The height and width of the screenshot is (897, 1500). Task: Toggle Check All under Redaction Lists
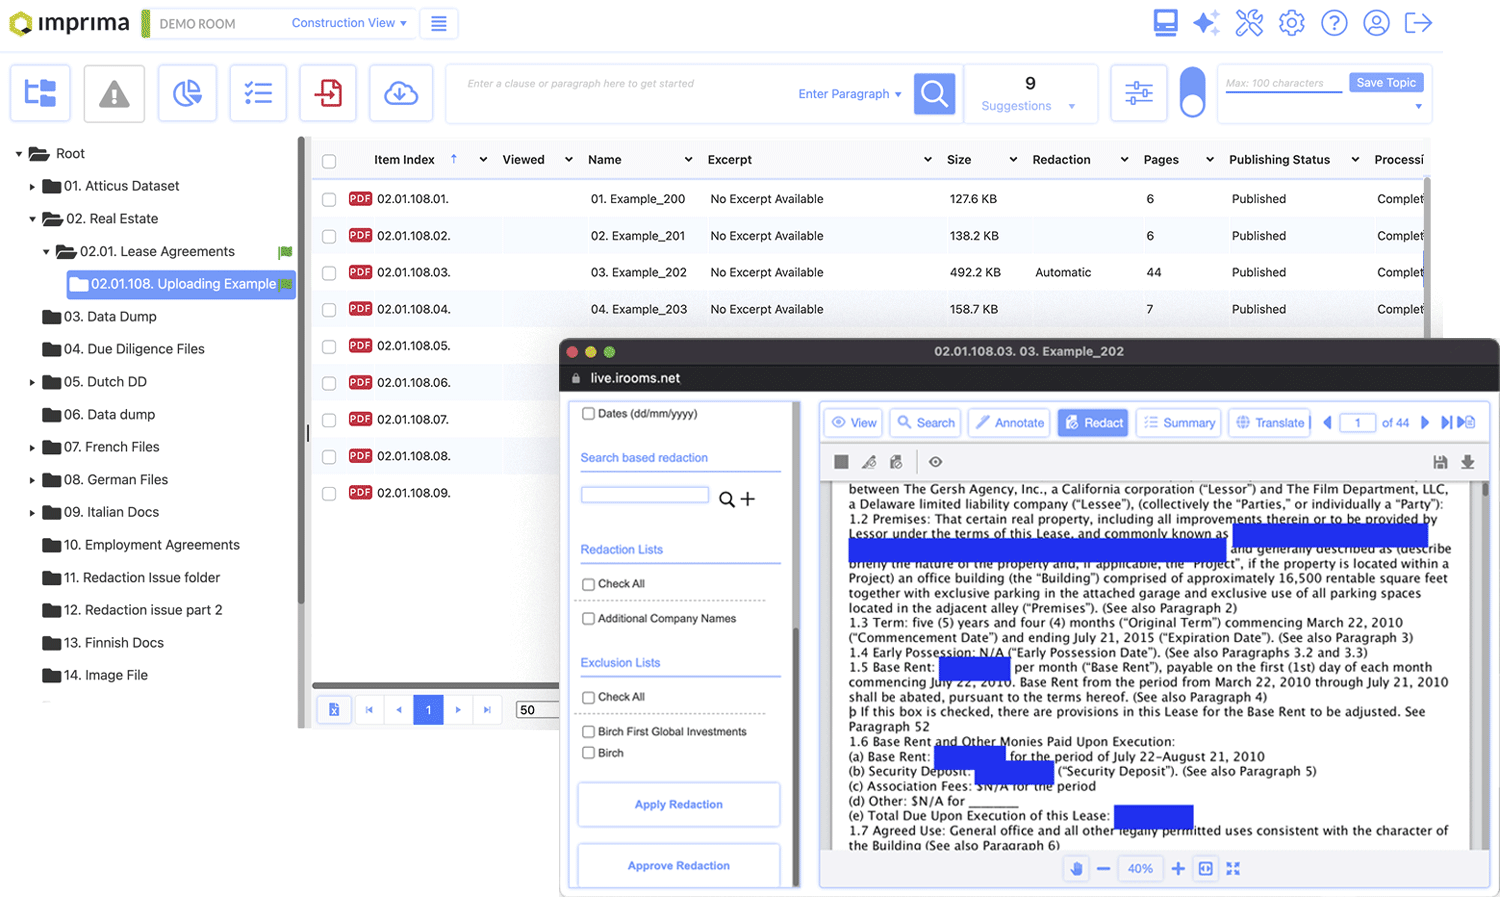click(588, 583)
